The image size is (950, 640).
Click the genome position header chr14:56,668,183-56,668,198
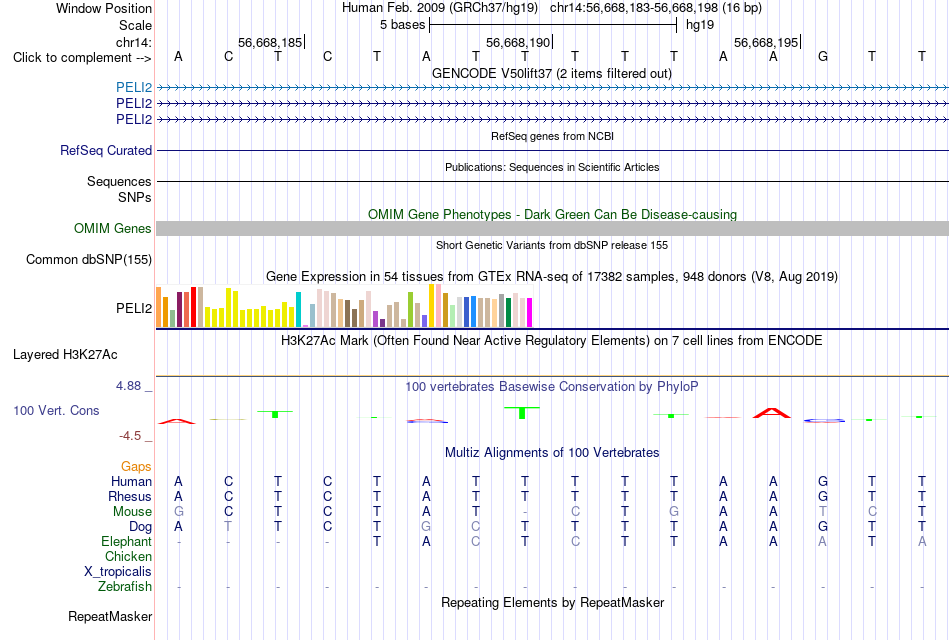click(656, 8)
